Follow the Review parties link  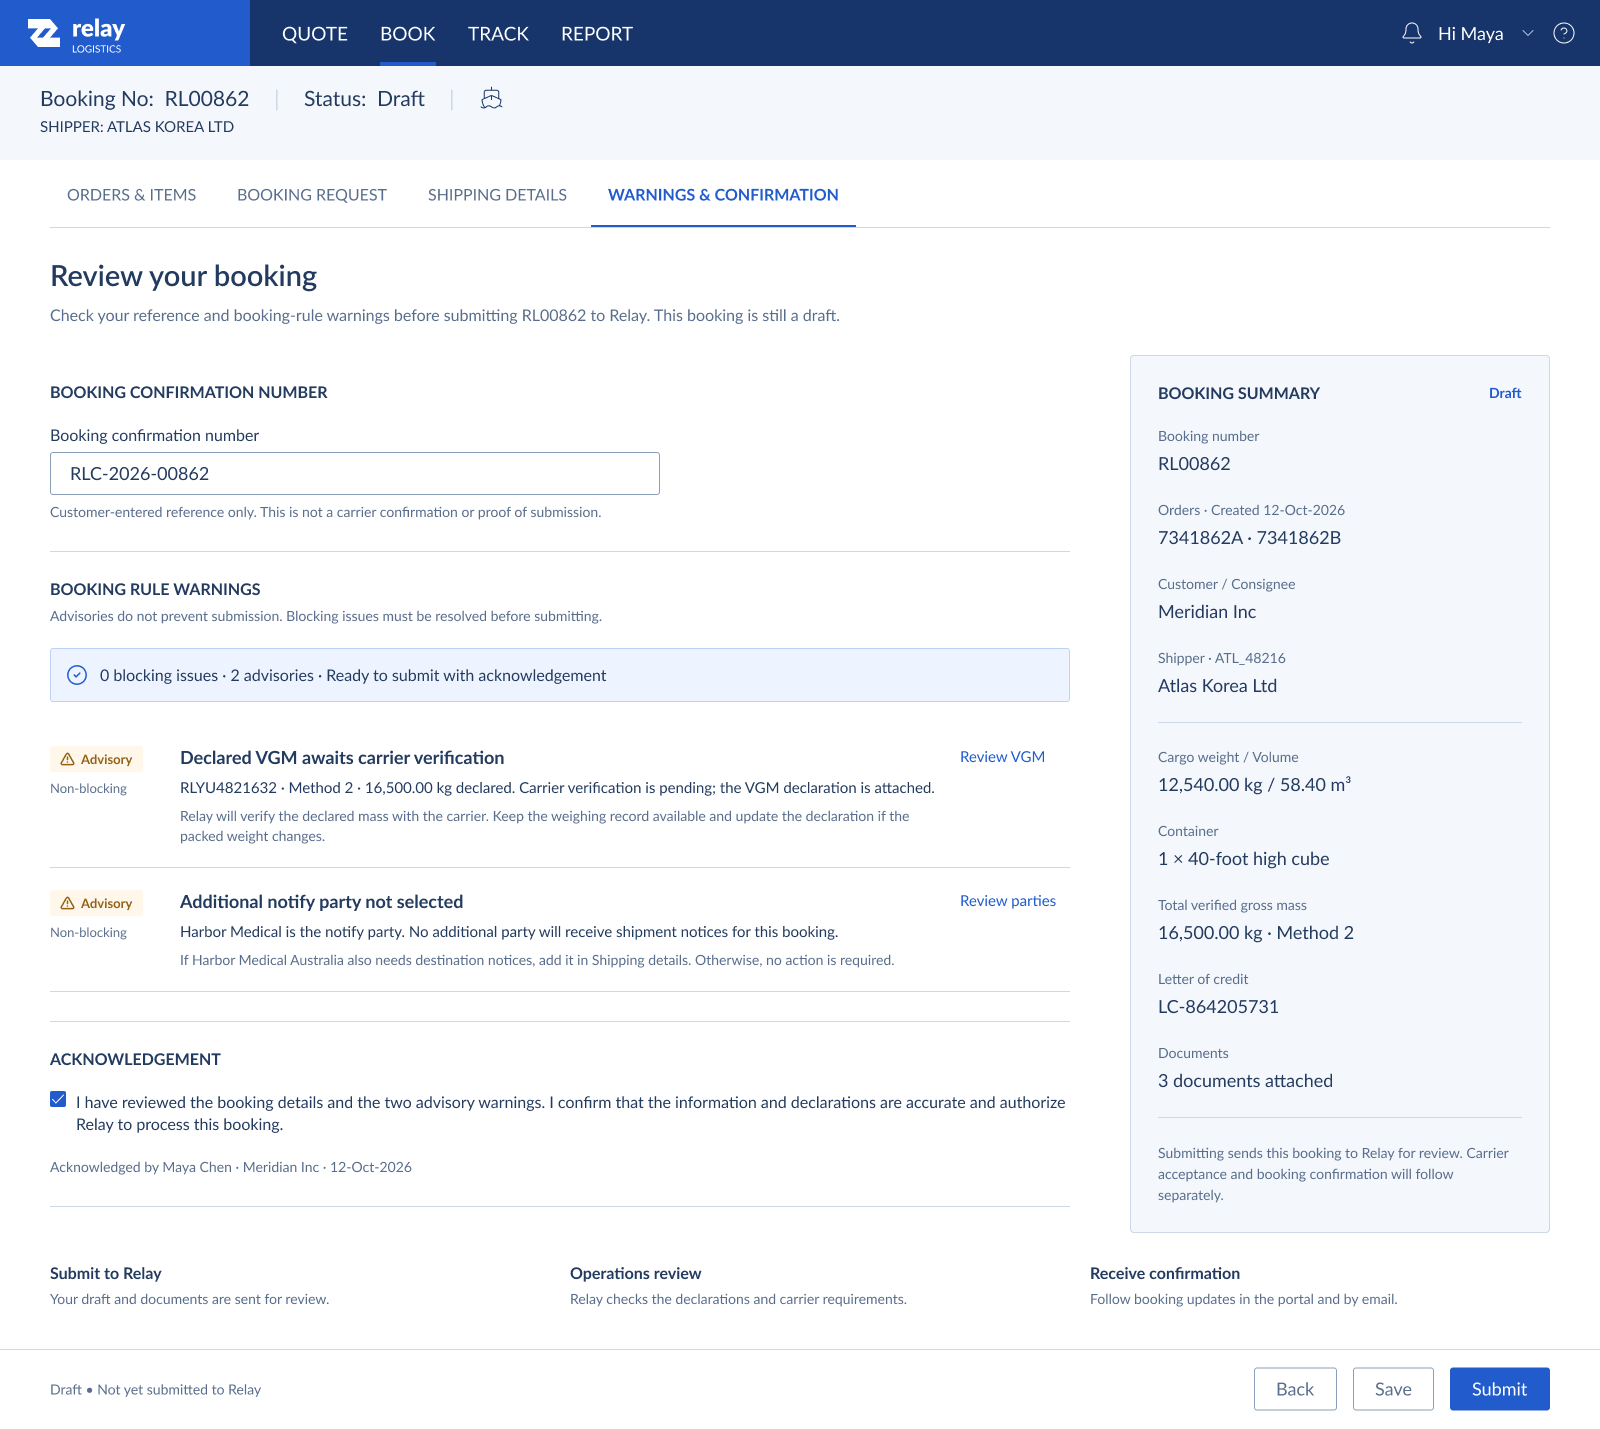[x=1008, y=901]
